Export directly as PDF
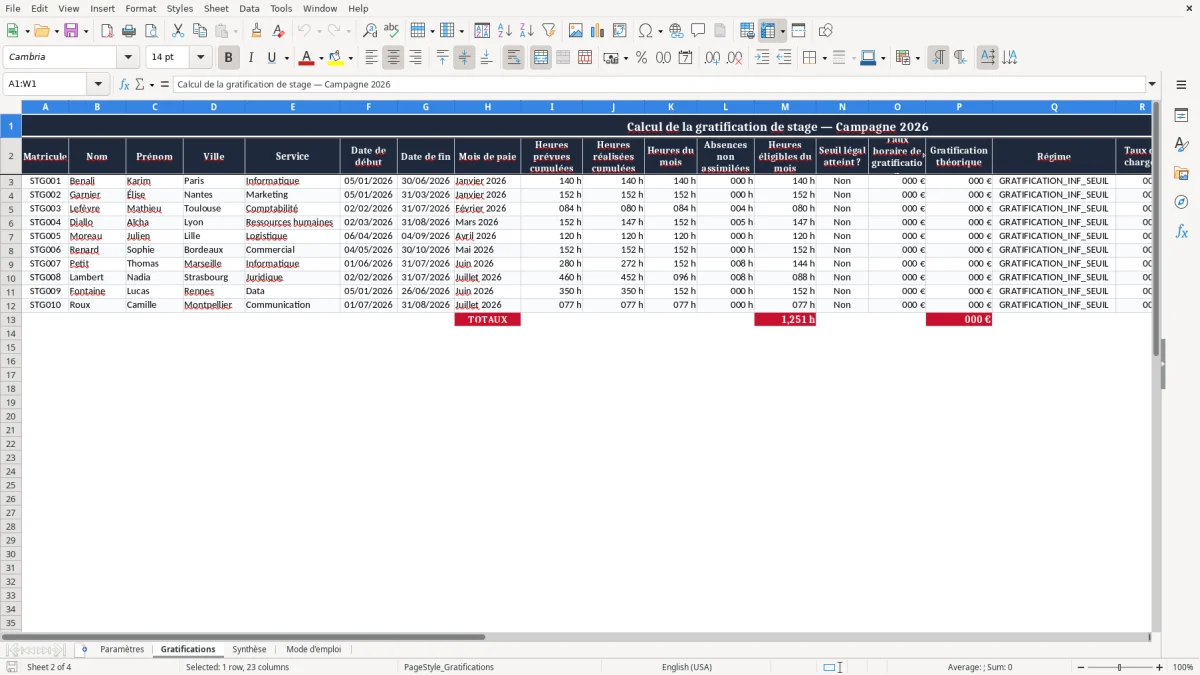The height and width of the screenshot is (675, 1200). click(x=106, y=31)
